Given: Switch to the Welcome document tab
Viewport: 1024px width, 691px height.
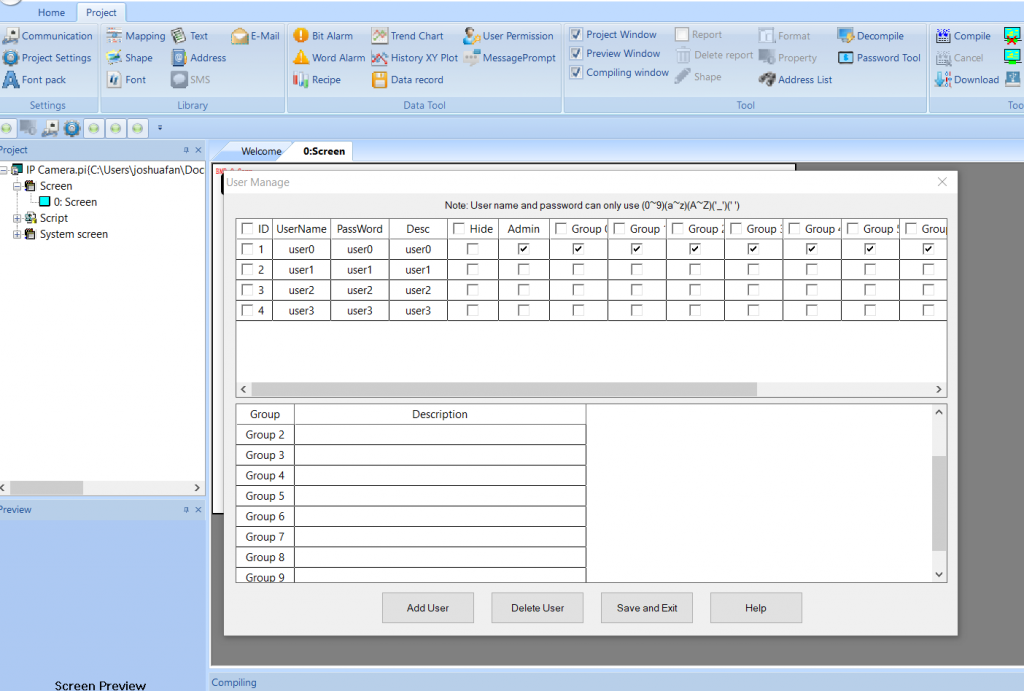Looking at the screenshot, I should click(x=261, y=152).
